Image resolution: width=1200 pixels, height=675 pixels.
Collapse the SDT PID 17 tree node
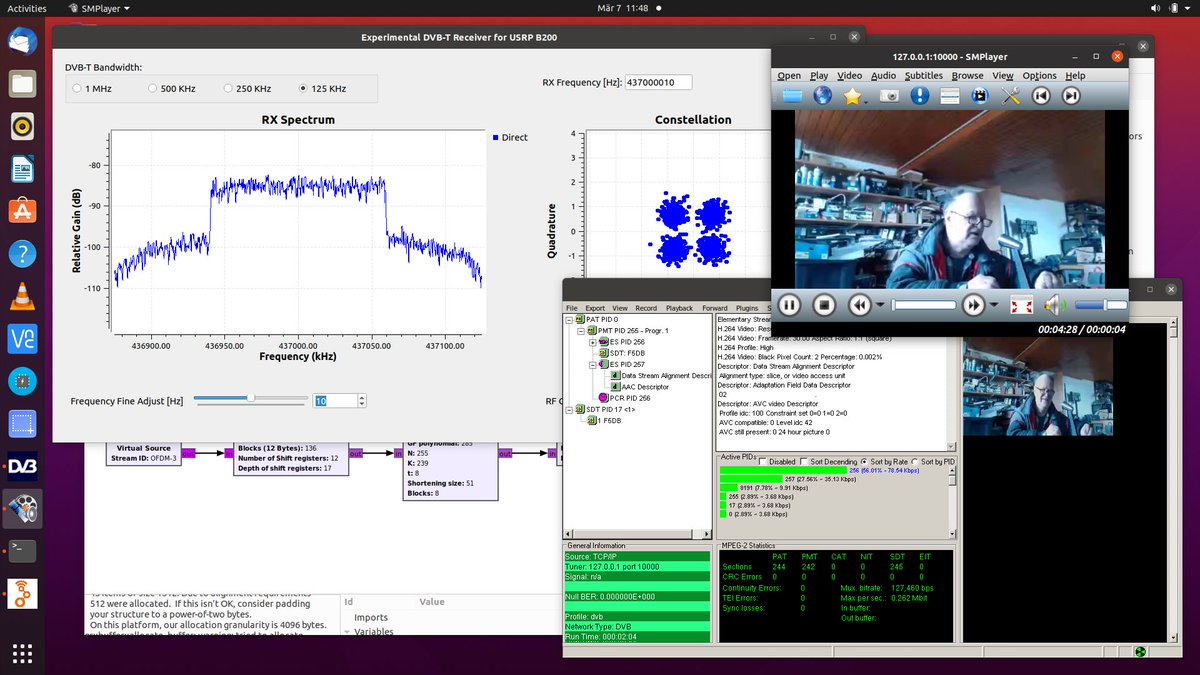tap(570, 409)
